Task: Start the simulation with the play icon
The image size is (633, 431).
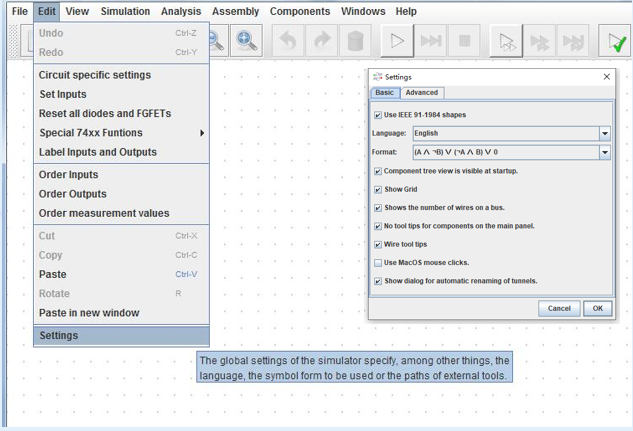Action: pos(397,41)
